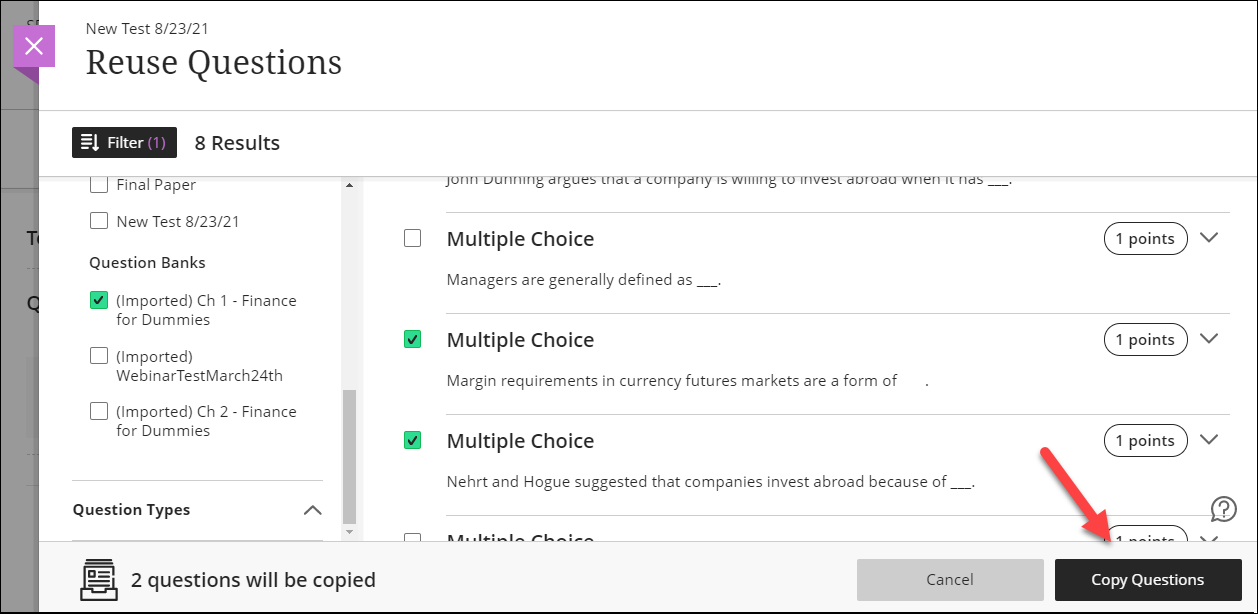Expand the Managers question details chevron
This screenshot has height=614, width=1258.
coord(1209,238)
